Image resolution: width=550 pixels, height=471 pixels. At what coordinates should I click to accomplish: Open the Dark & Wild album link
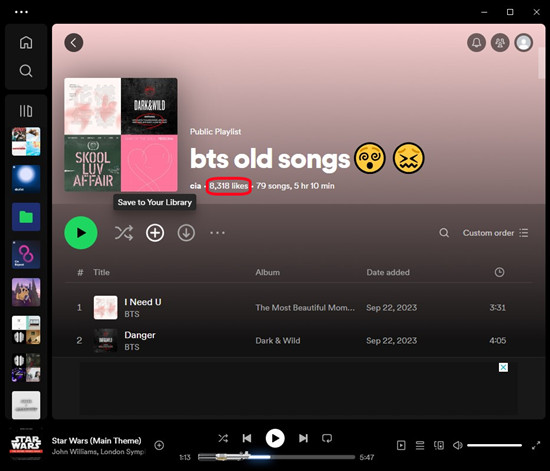(278, 341)
